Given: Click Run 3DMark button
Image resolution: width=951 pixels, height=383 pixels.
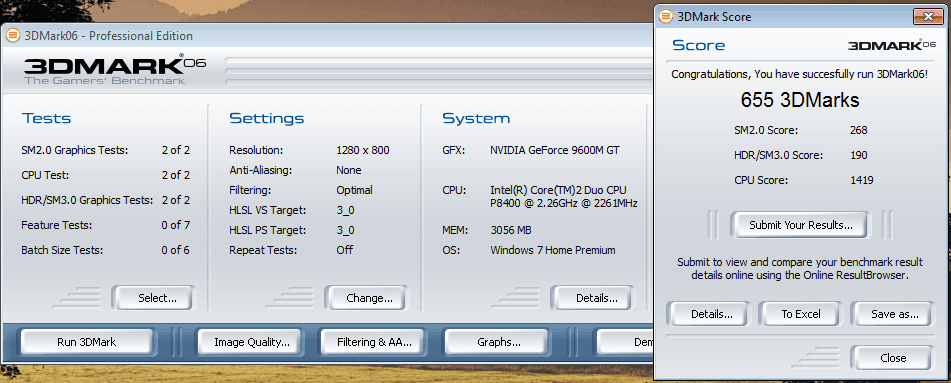Looking at the screenshot, I should point(86,342).
